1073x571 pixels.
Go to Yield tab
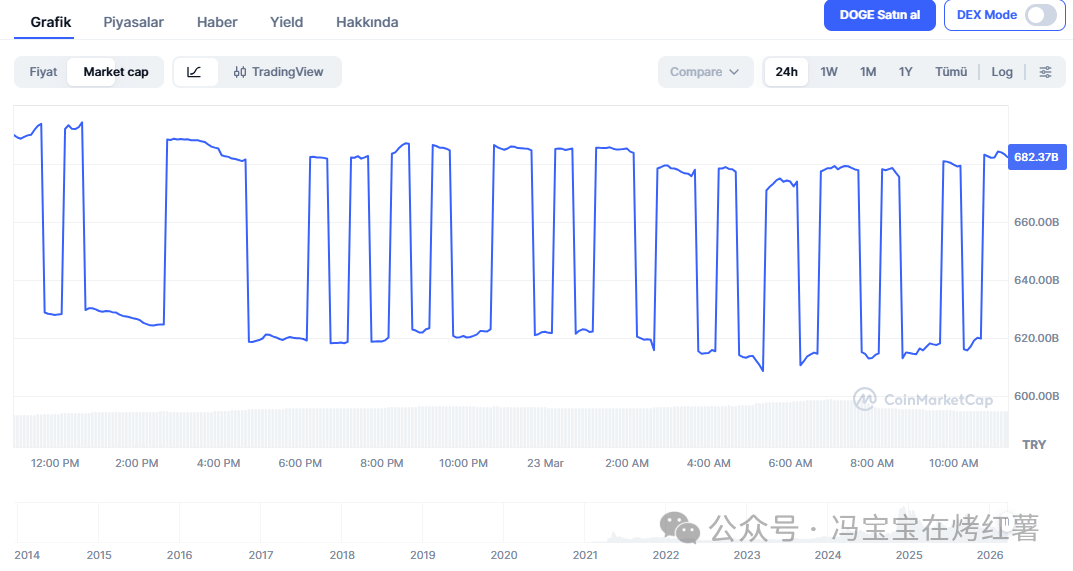tap(286, 22)
